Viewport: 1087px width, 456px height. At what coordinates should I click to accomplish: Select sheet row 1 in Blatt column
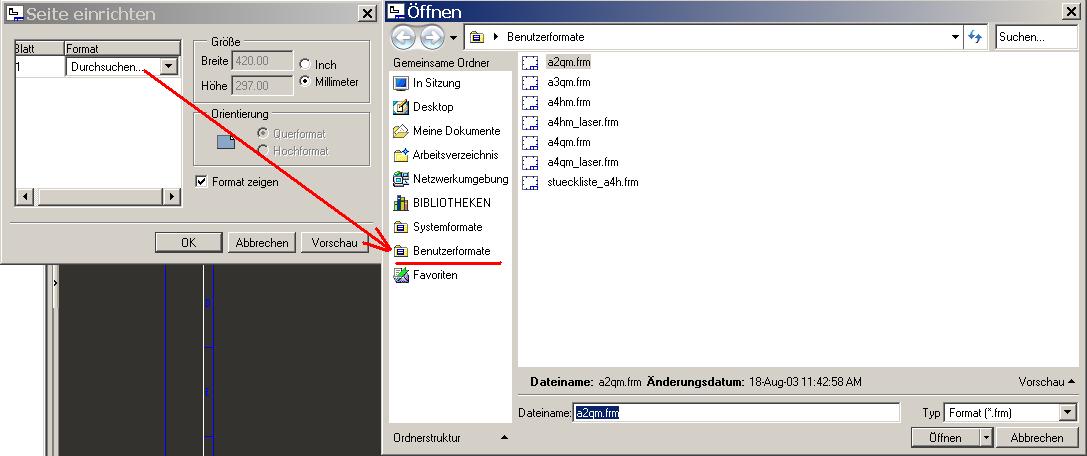pyautogui.click(x=40, y=67)
